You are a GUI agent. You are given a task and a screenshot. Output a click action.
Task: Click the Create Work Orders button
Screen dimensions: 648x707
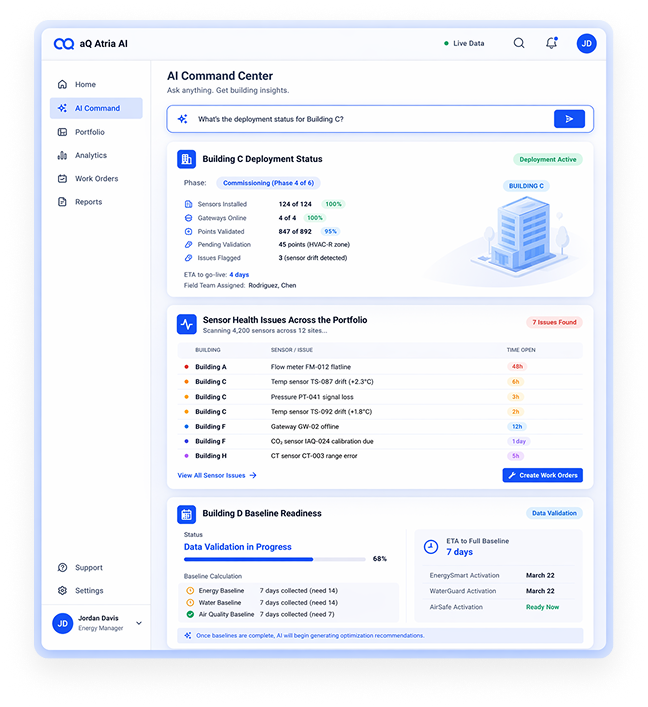[x=542, y=475]
